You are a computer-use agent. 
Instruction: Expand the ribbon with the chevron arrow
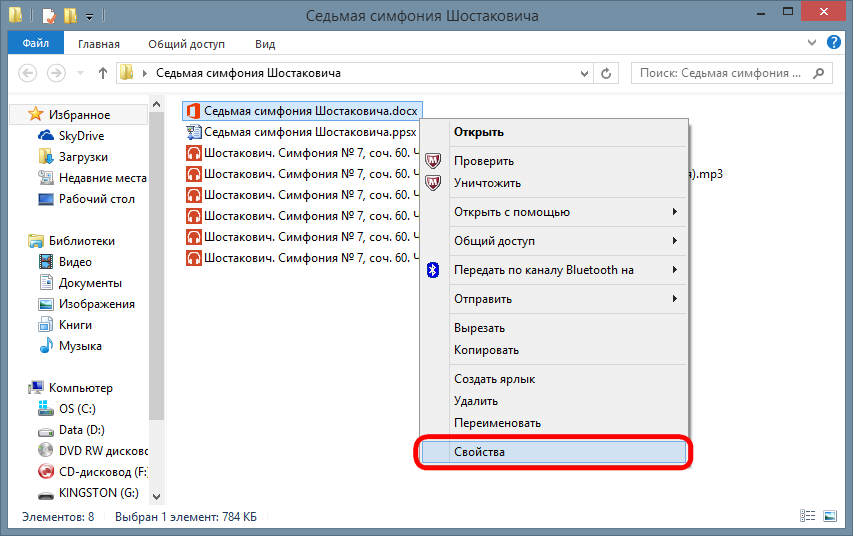click(x=812, y=44)
